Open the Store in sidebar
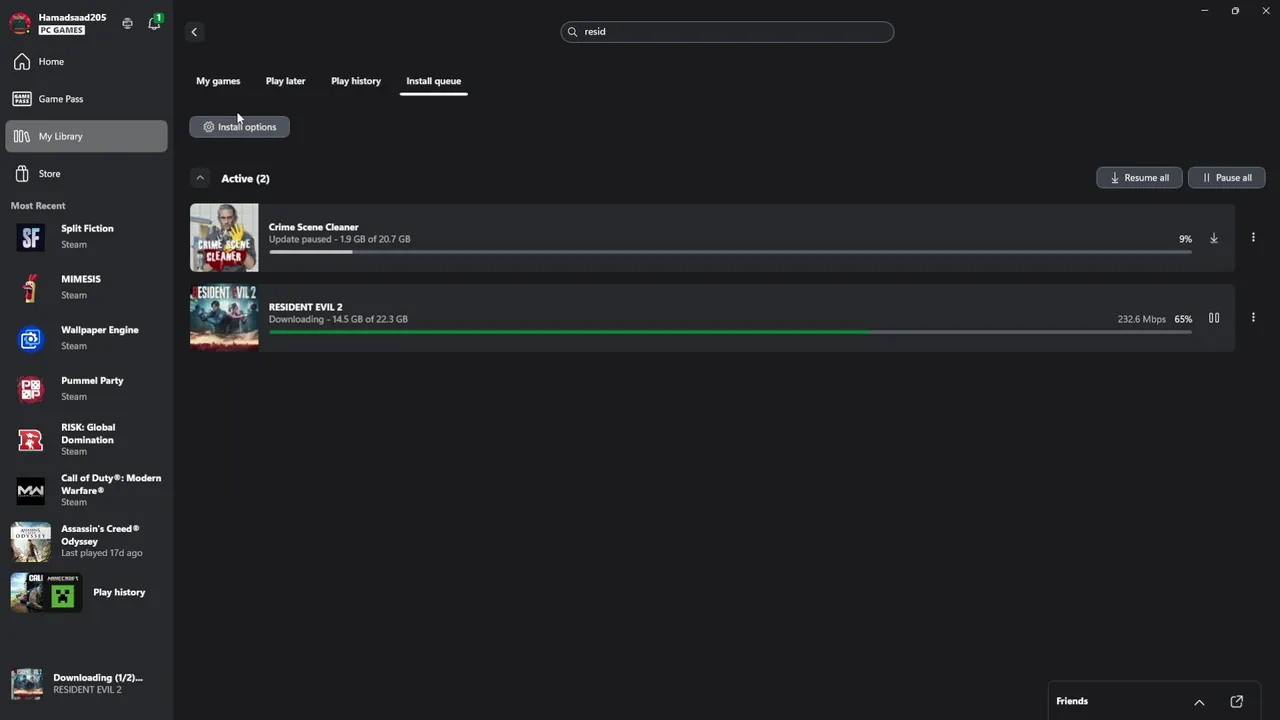Screen dimensions: 1280x720 tap(86, 174)
